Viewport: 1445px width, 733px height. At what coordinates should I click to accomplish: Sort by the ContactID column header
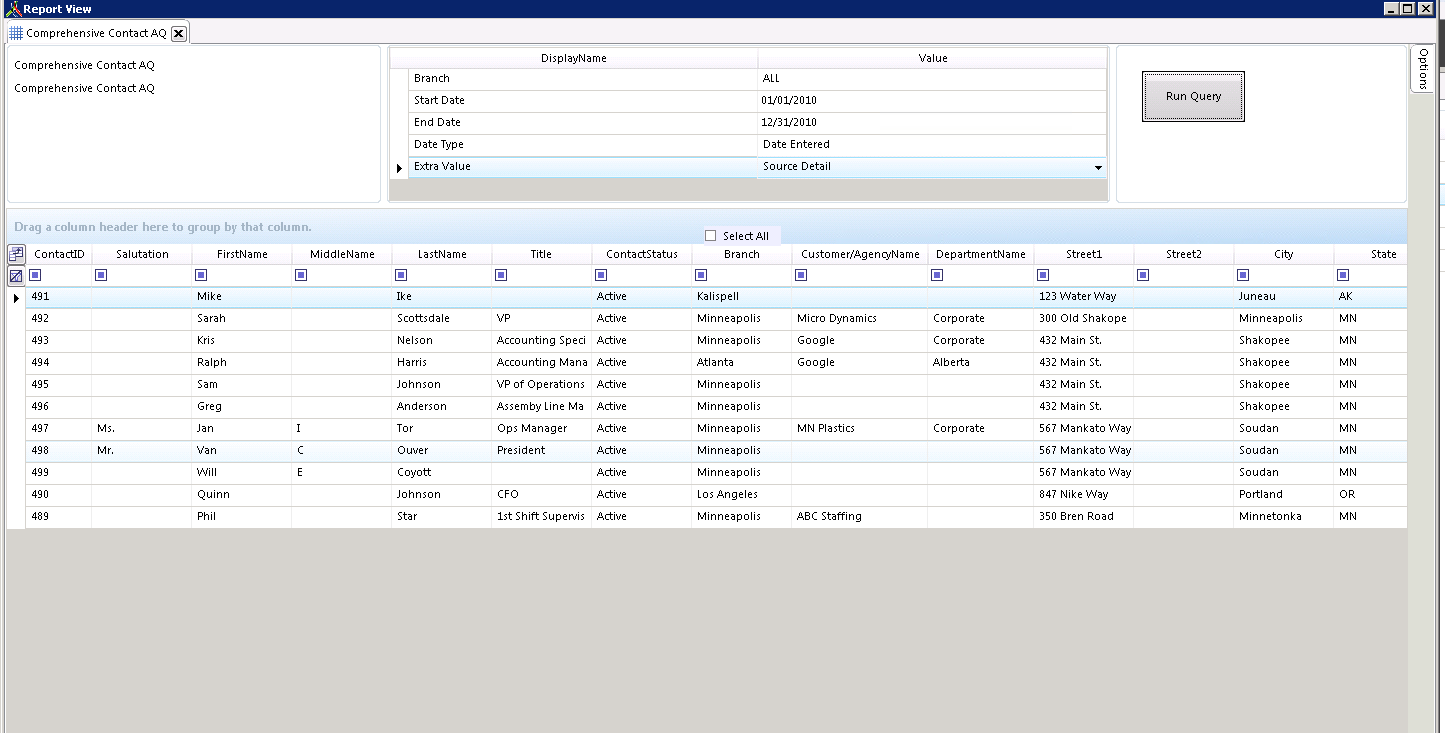[x=59, y=254]
